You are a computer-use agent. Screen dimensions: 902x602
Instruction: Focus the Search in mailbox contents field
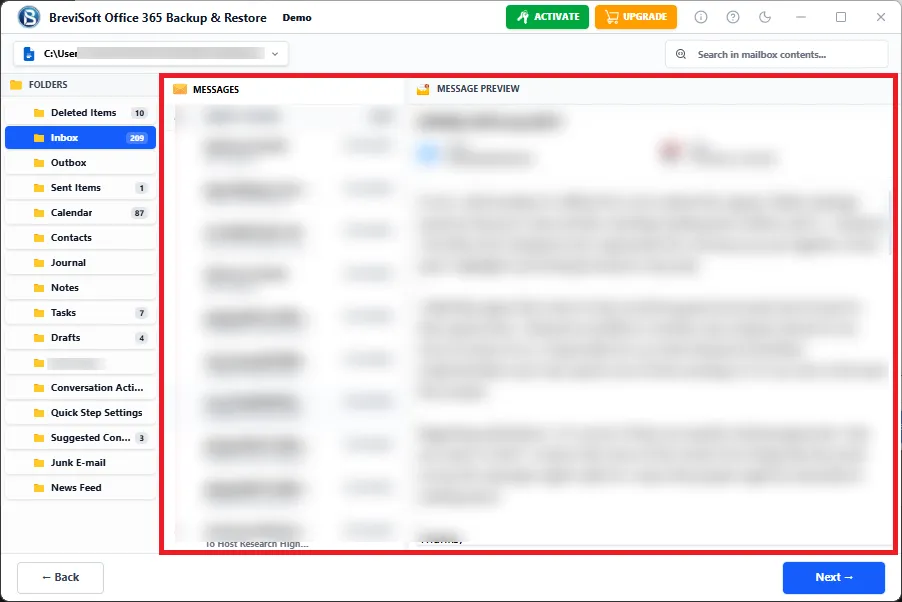pyautogui.click(x=776, y=54)
